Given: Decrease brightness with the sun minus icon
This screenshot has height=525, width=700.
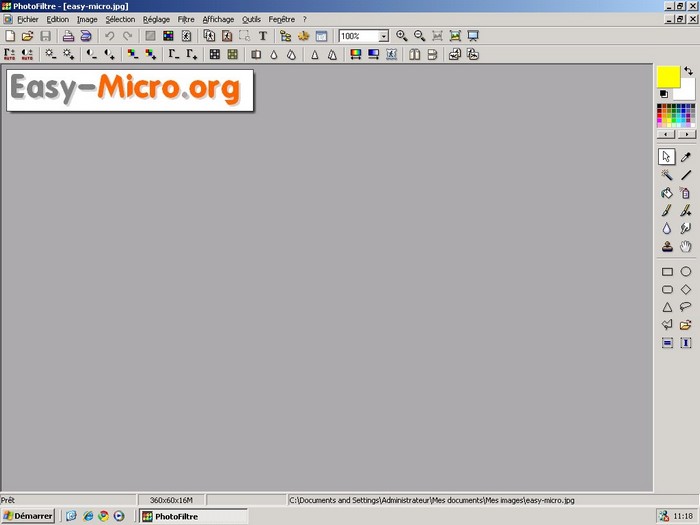Looking at the screenshot, I should click(50, 54).
